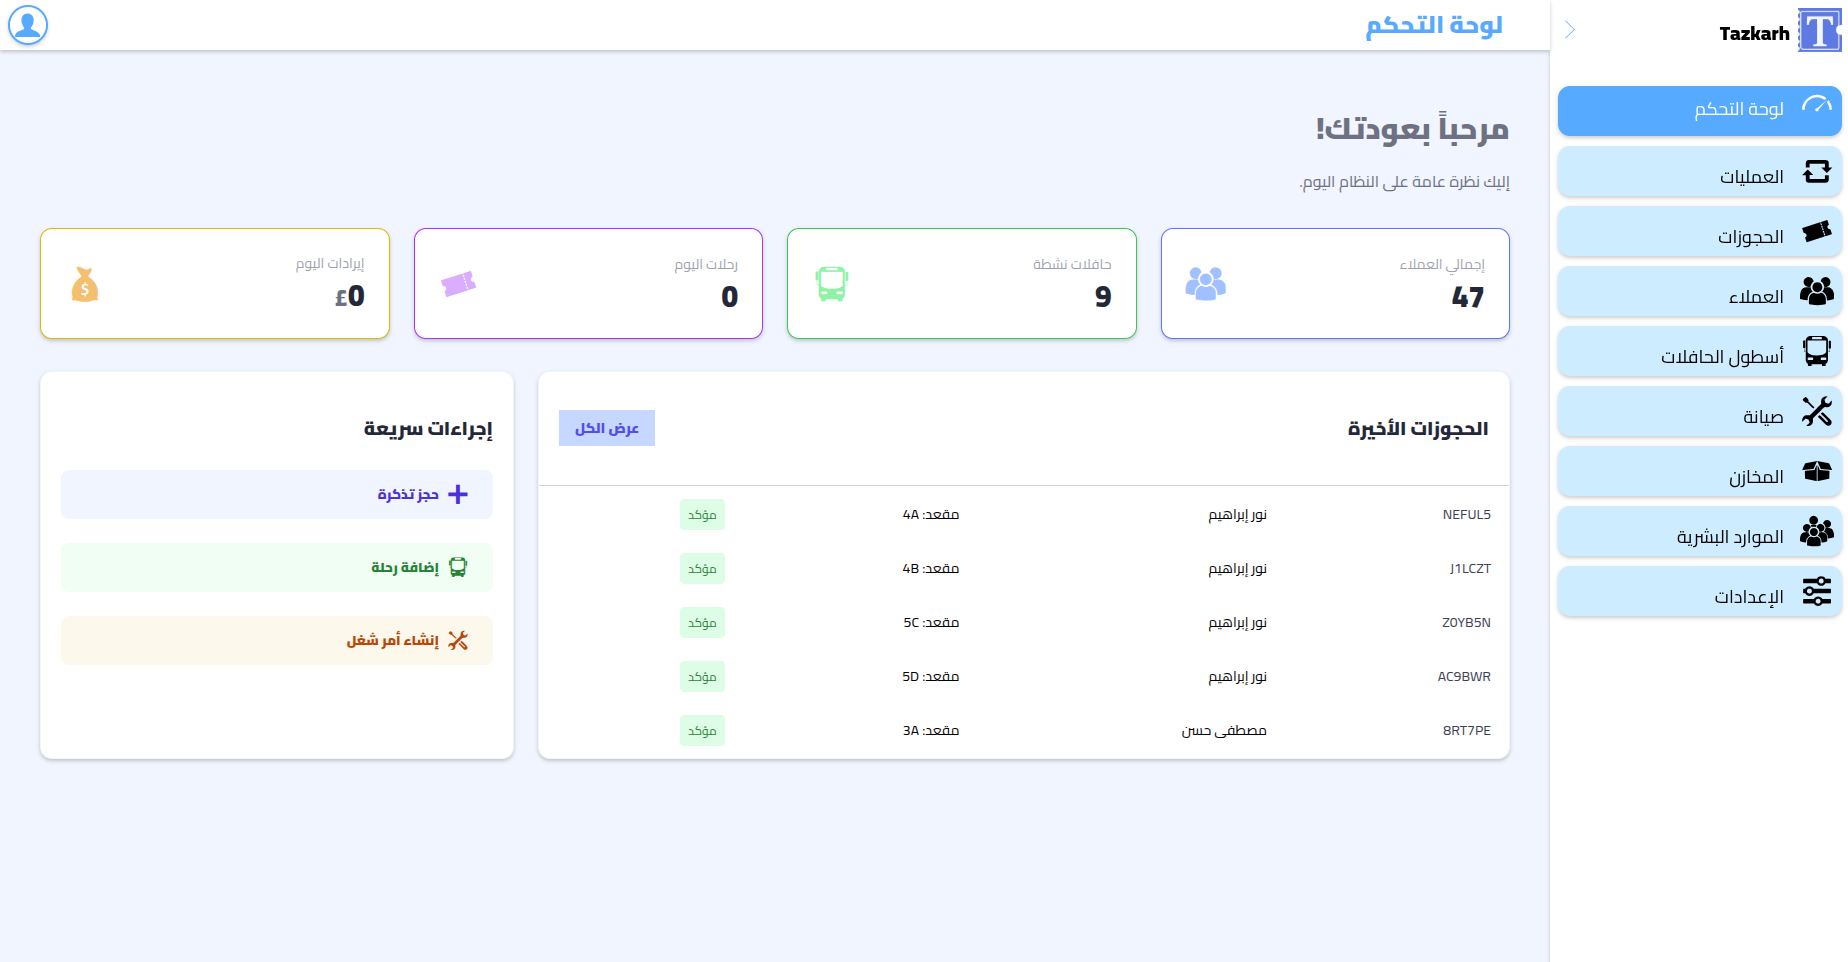This screenshot has width=1848, height=962.
Task: Click the sliders icon beside الإعدادات
Action: [1816, 592]
